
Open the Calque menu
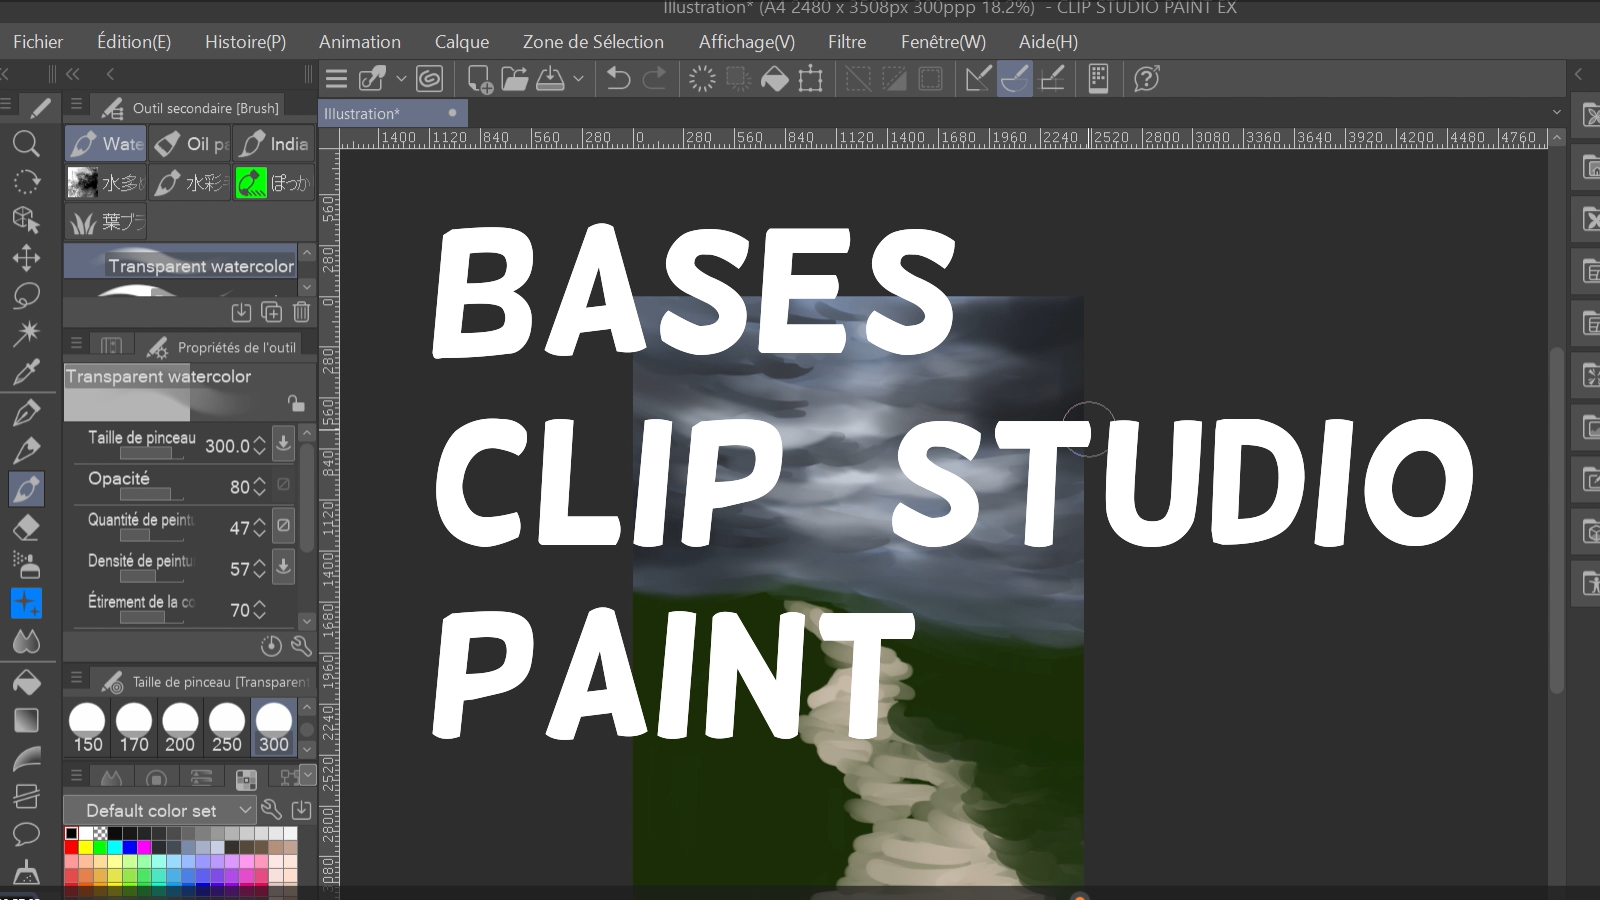(x=461, y=42)
